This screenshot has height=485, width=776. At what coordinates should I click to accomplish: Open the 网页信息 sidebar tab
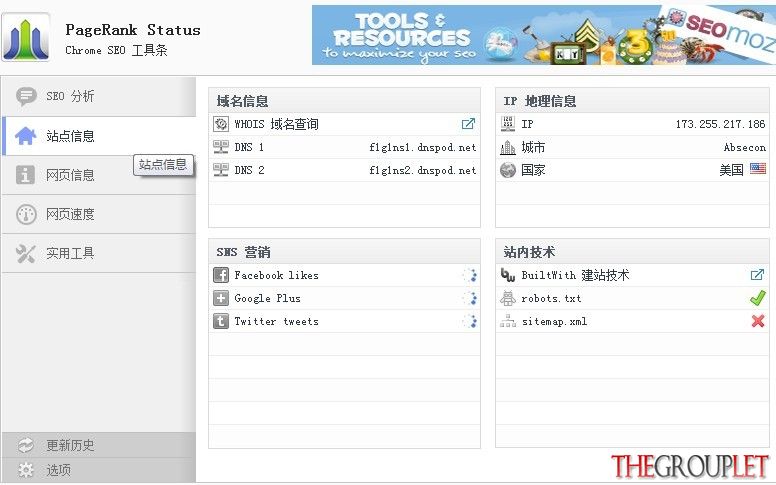coord(99,175)
